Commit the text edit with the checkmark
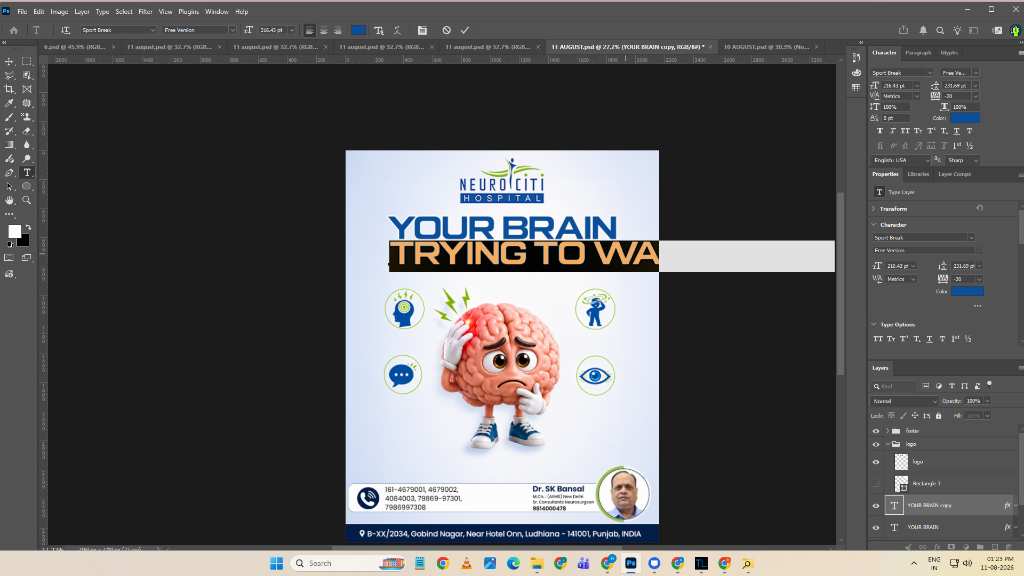1024x576 pixels. tap(465, 30)
